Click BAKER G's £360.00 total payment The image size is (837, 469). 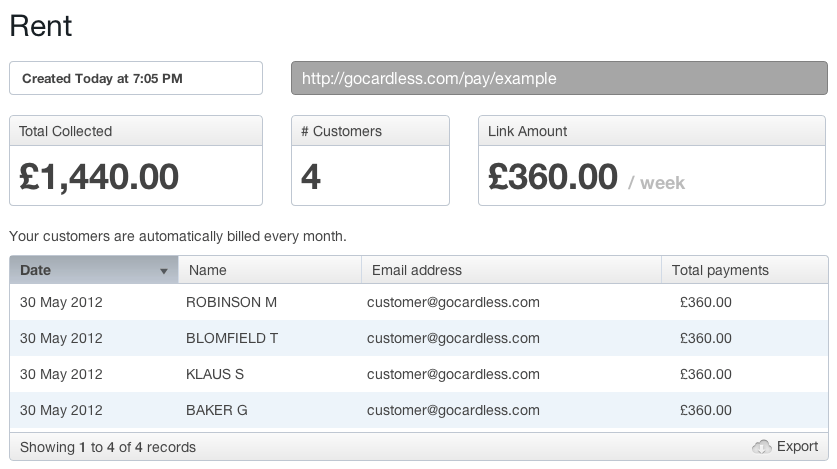point(705,410)
